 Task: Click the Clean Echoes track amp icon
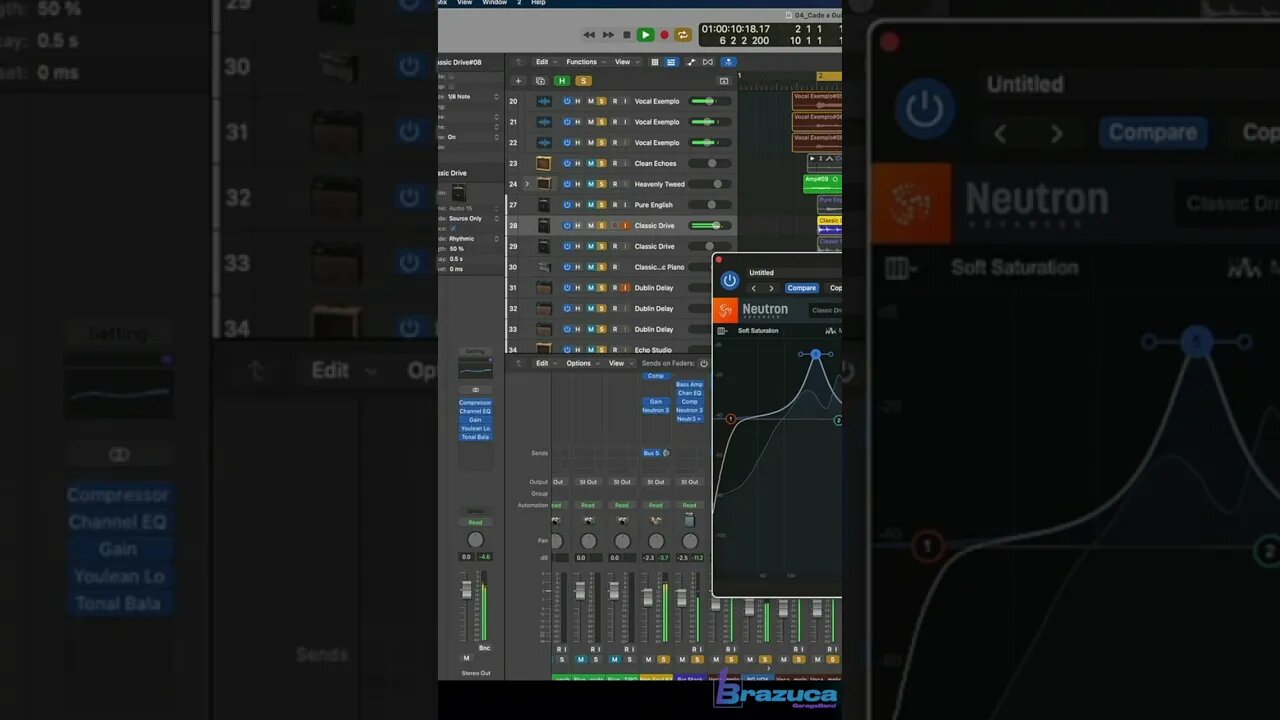tap(544, 163)
